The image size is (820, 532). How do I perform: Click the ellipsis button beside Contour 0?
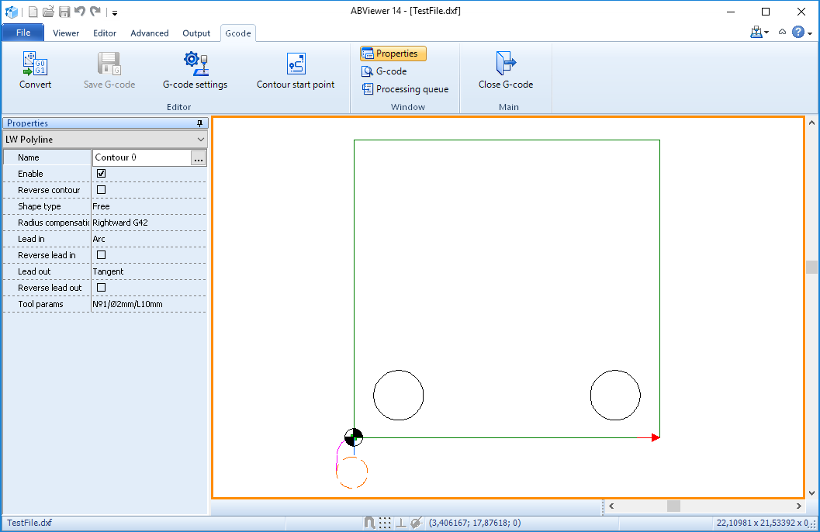199,158
